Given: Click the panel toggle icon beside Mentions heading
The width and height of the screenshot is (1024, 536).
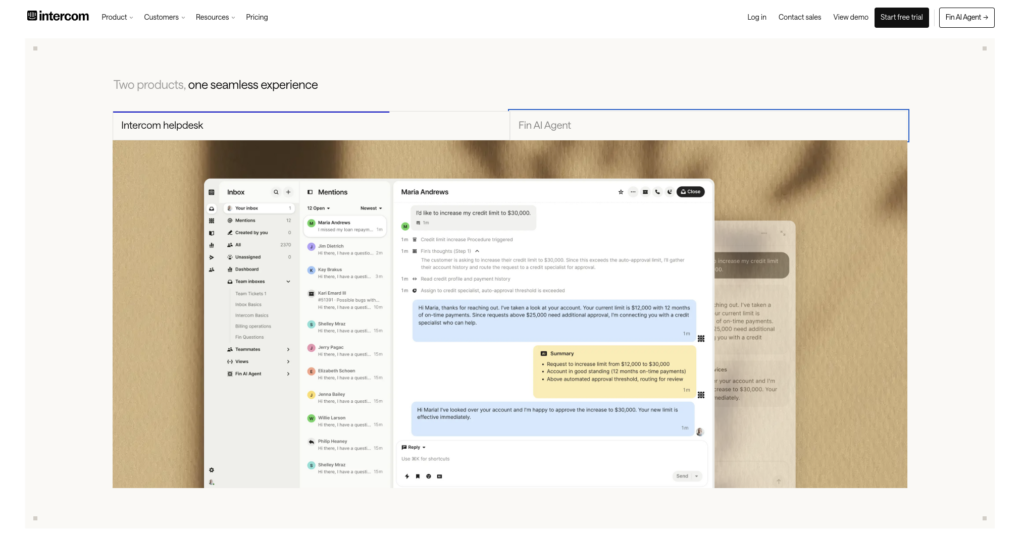Looking at the screenshot, I should 310,192.
